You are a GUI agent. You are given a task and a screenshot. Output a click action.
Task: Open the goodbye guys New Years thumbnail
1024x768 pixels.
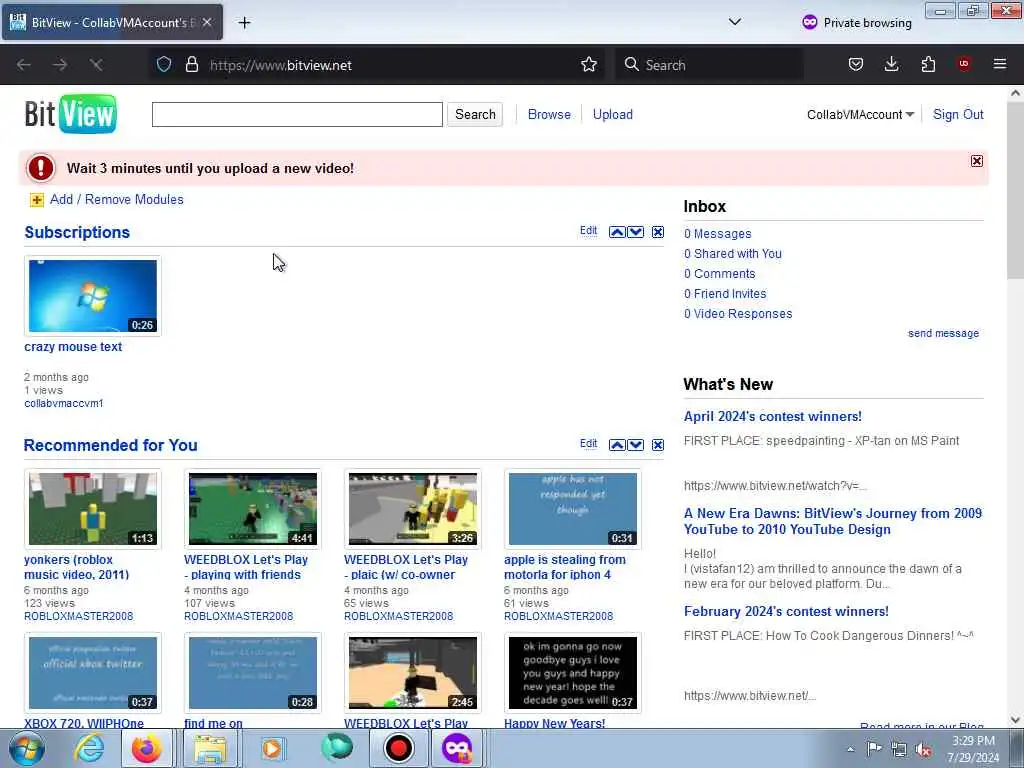click(x=573, y=673)
